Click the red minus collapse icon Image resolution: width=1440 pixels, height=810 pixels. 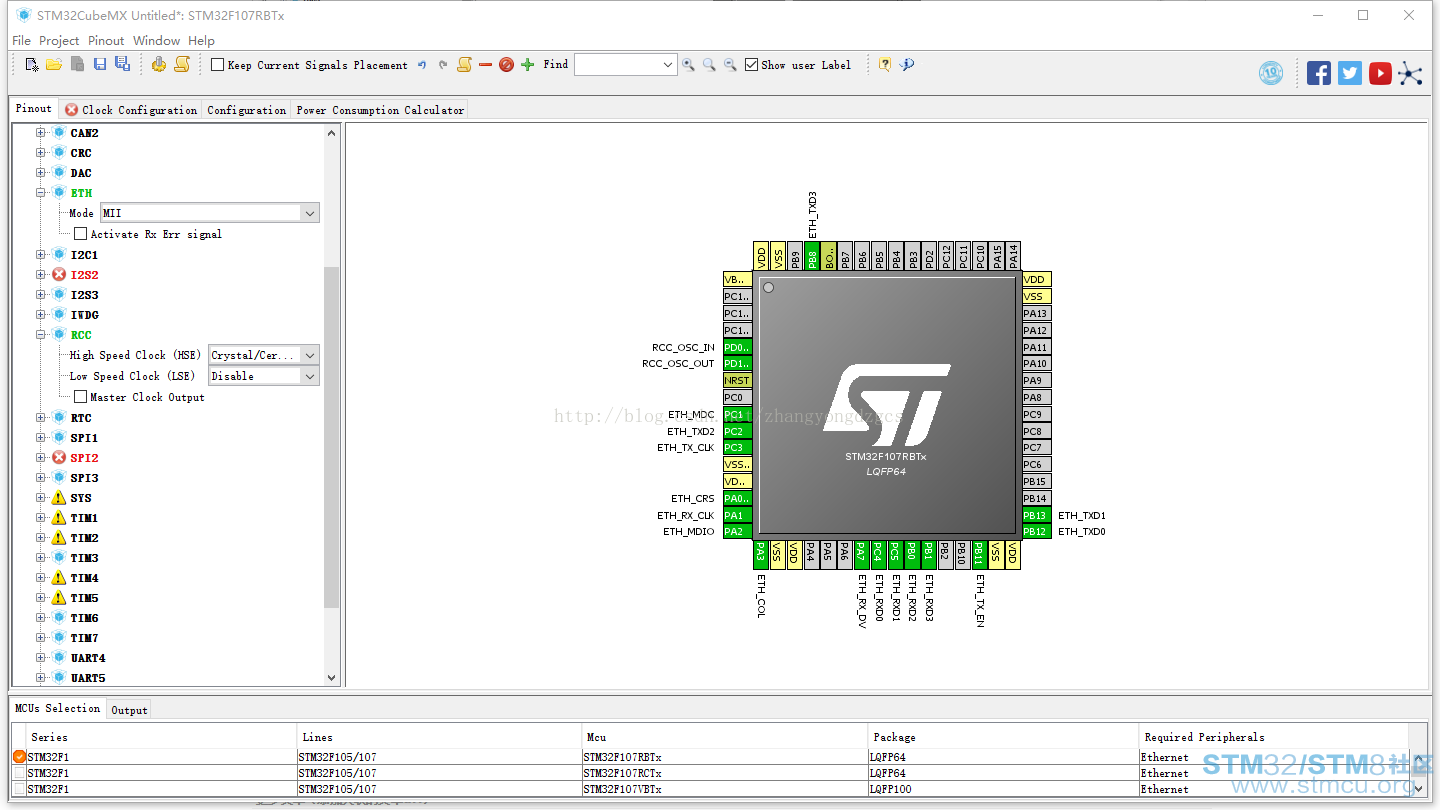click(x=485, y=65)
